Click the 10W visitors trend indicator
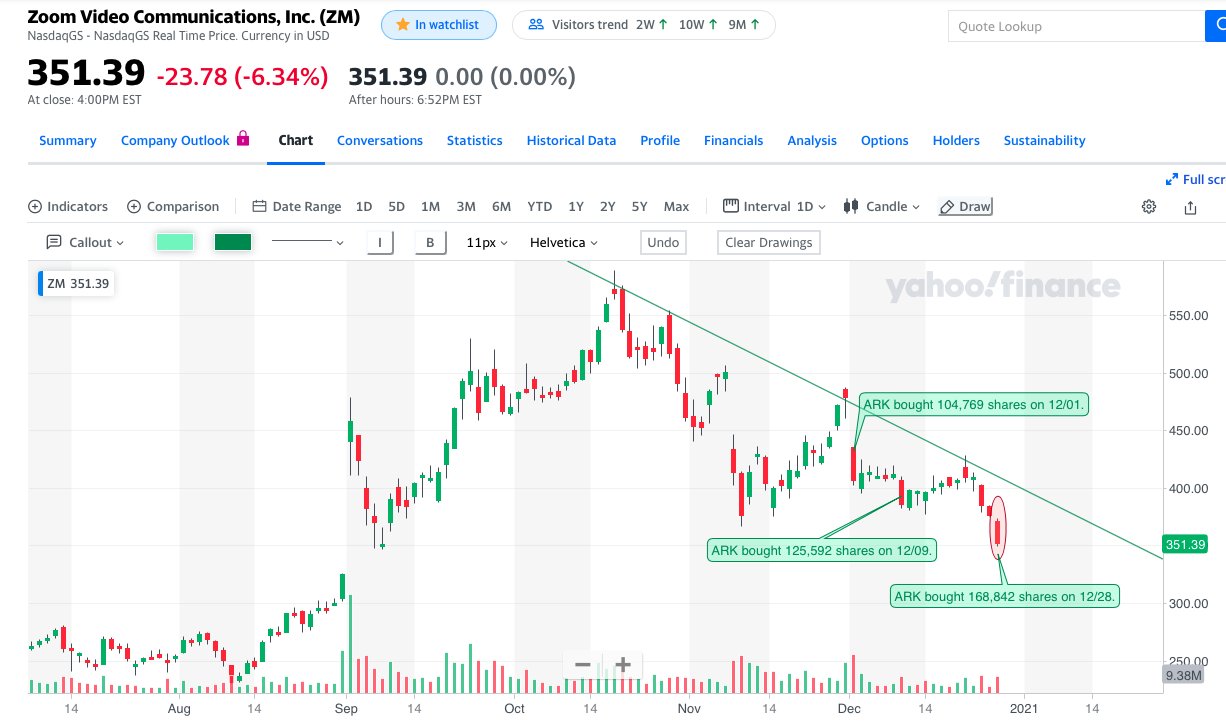 [x=698, y=25]
